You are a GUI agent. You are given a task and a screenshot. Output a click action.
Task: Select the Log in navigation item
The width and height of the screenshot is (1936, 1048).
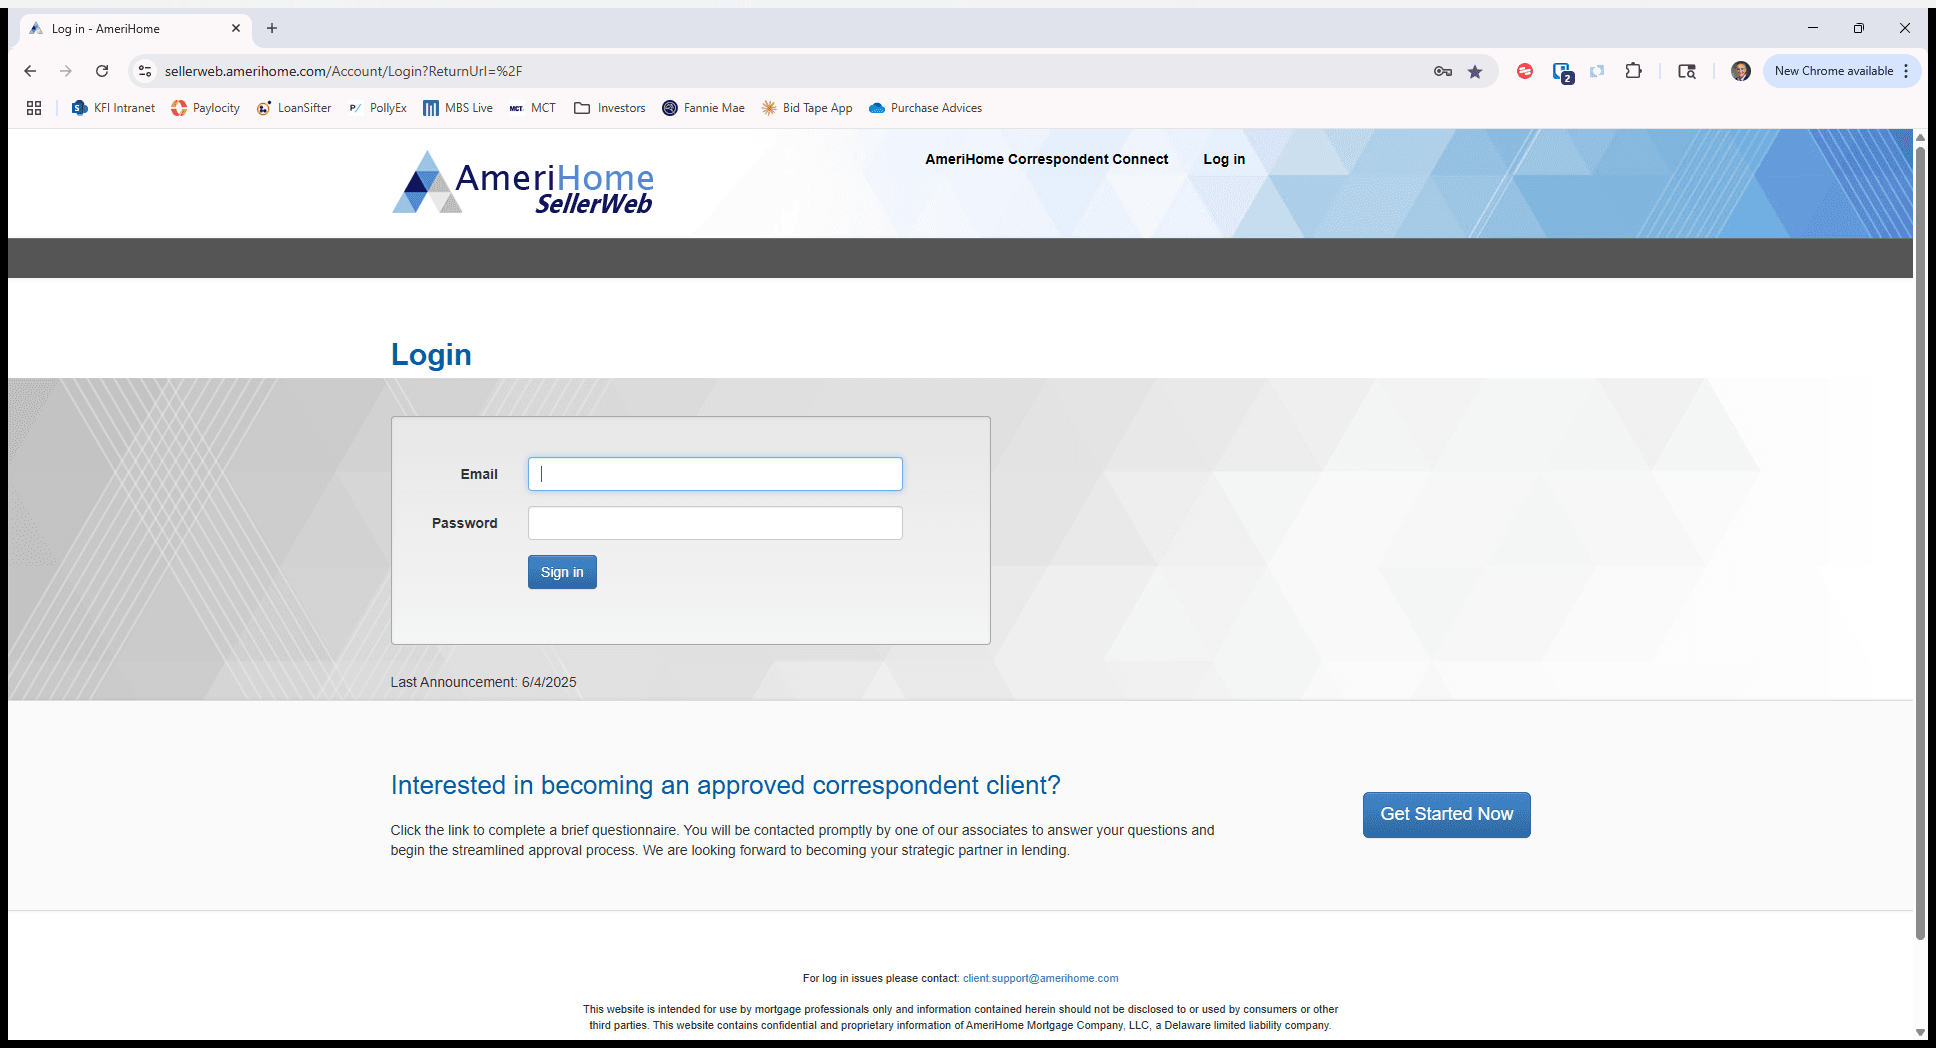pyautogui.click(x=1224, y=159)
